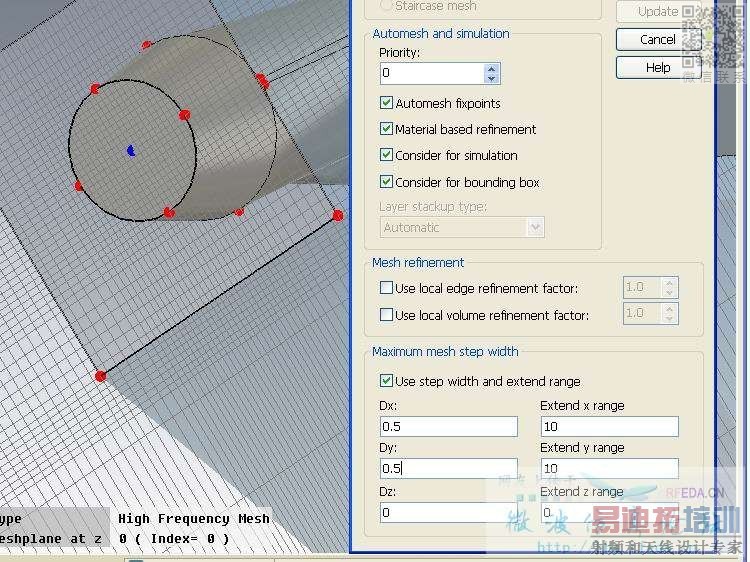
Task: Click the Extend z range field
Action: click(609, 512)
